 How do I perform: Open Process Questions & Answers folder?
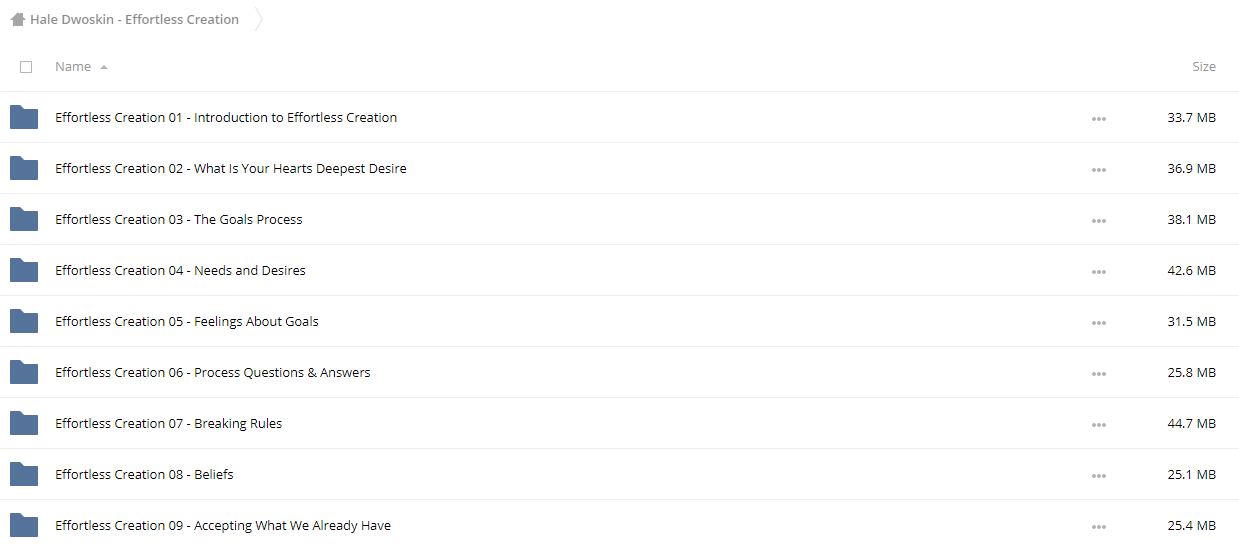coord(213,373)
